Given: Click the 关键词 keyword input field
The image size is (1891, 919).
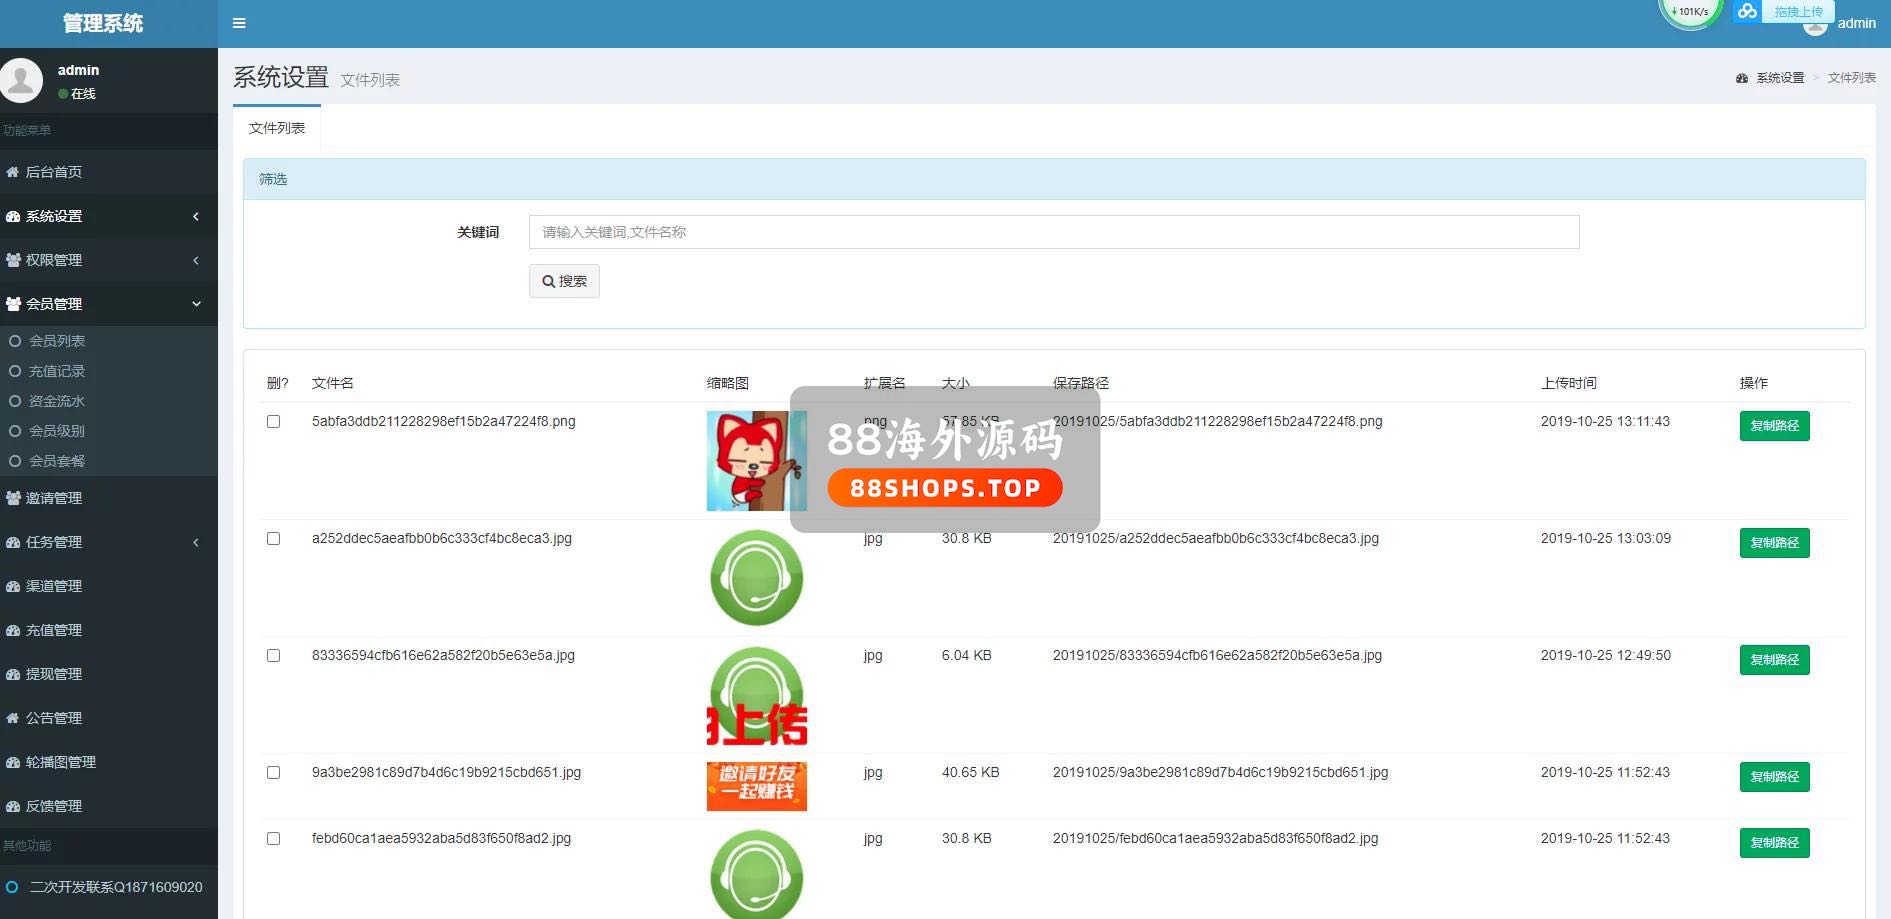Looking at the screenshot, I should tap(1053, 232).
